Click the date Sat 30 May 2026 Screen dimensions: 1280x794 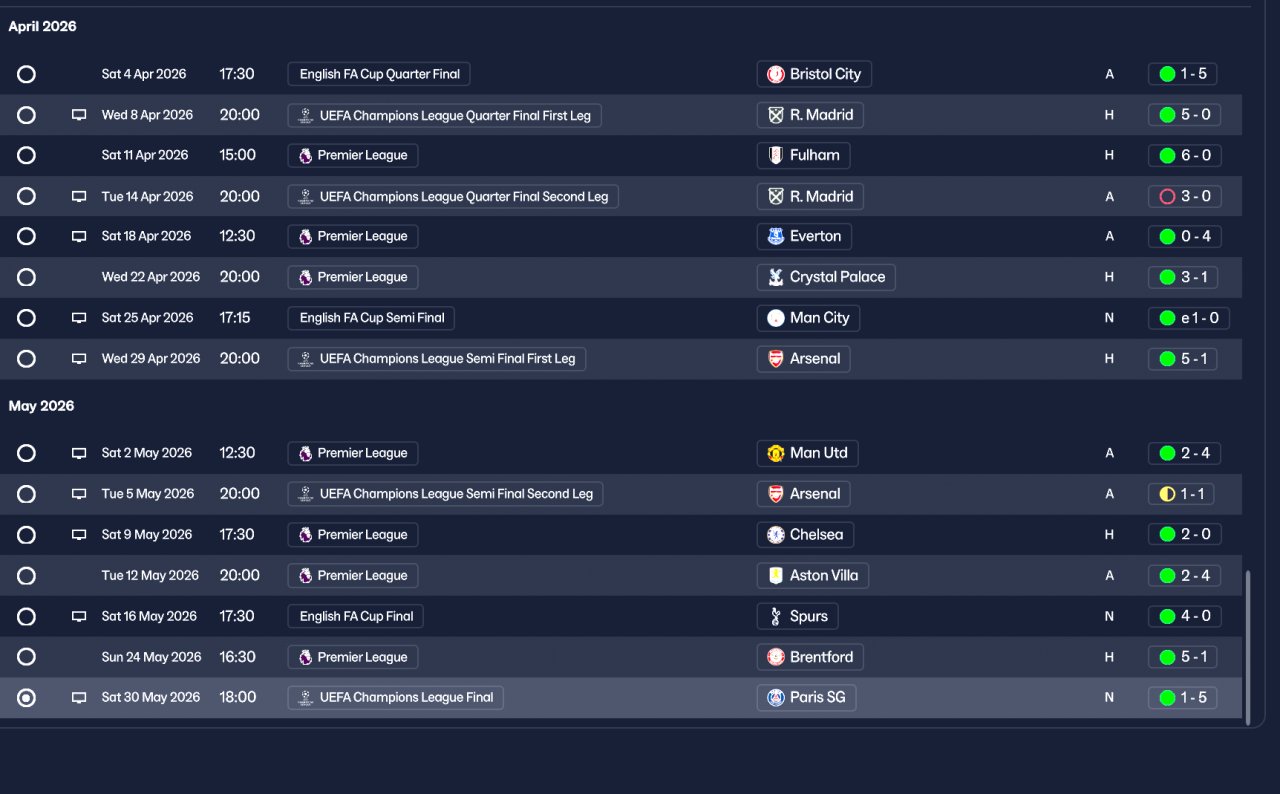[151, 698]
